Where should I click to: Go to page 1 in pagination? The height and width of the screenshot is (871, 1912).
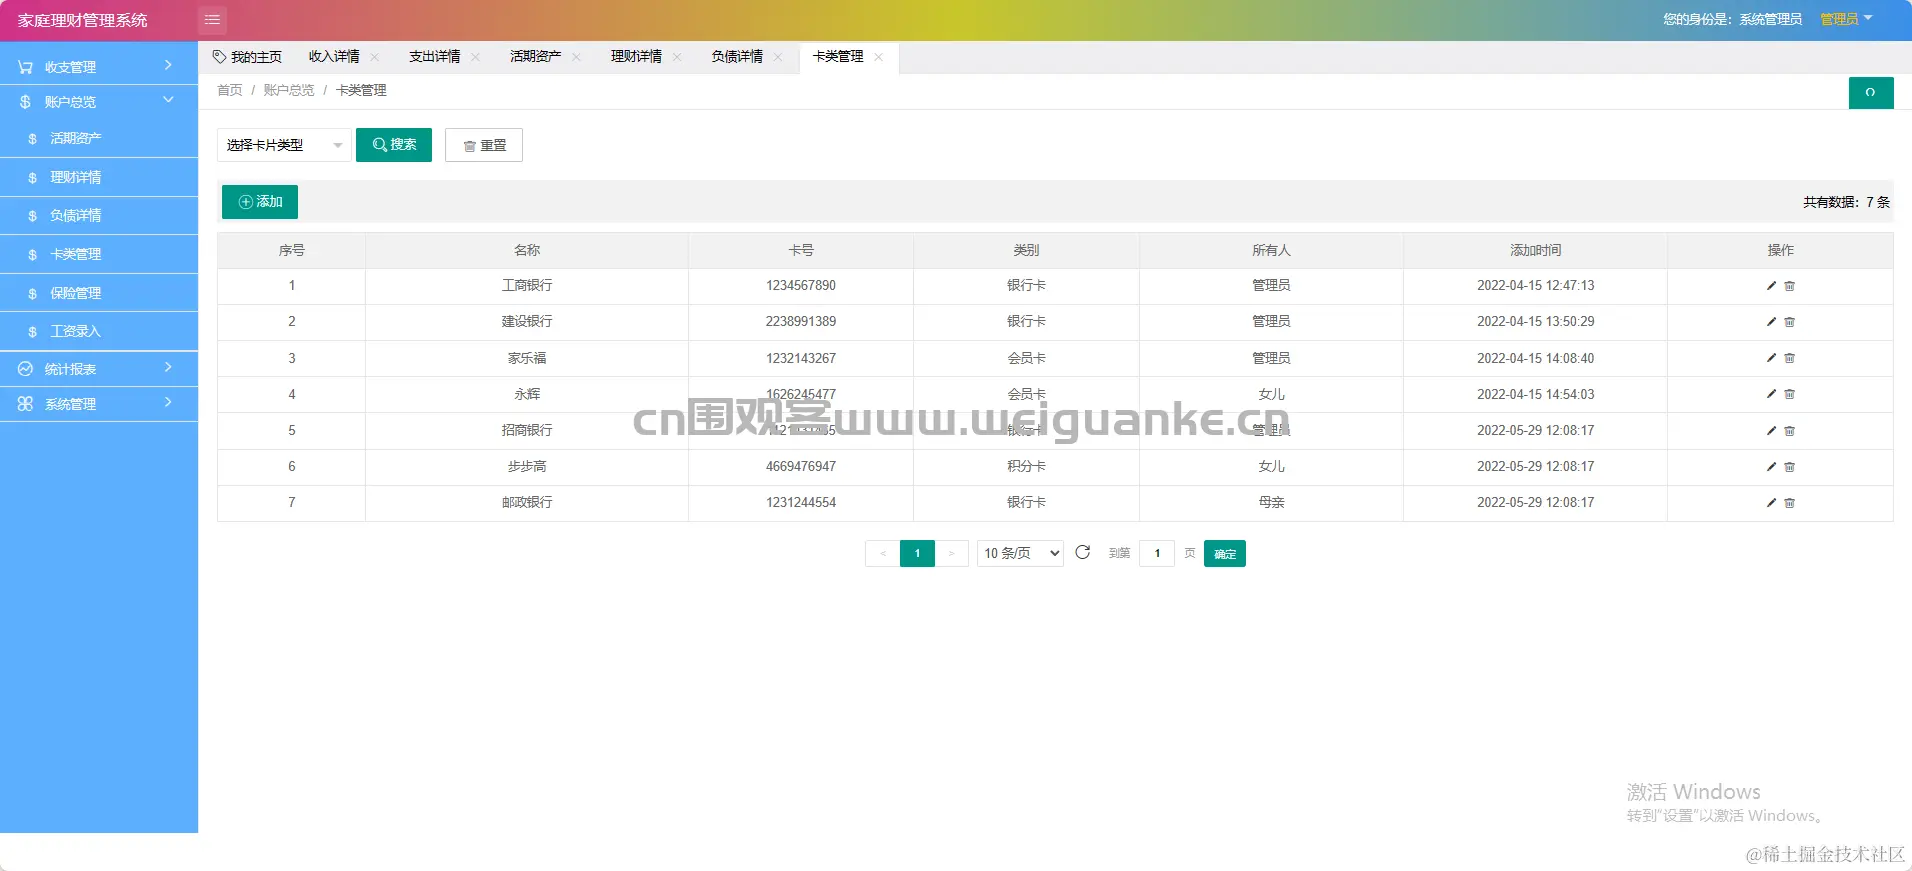[x=917, y=554]
